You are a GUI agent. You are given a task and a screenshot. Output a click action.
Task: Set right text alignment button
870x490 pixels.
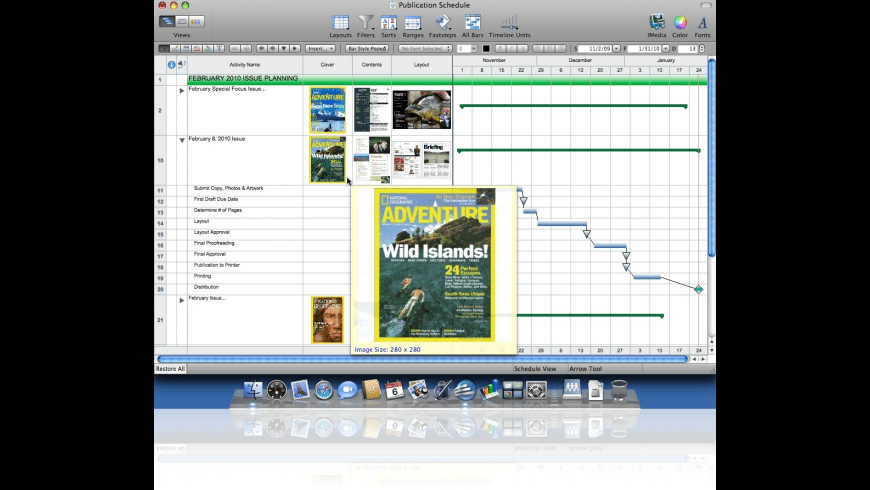pyautogui.click(x=560, y=48)
